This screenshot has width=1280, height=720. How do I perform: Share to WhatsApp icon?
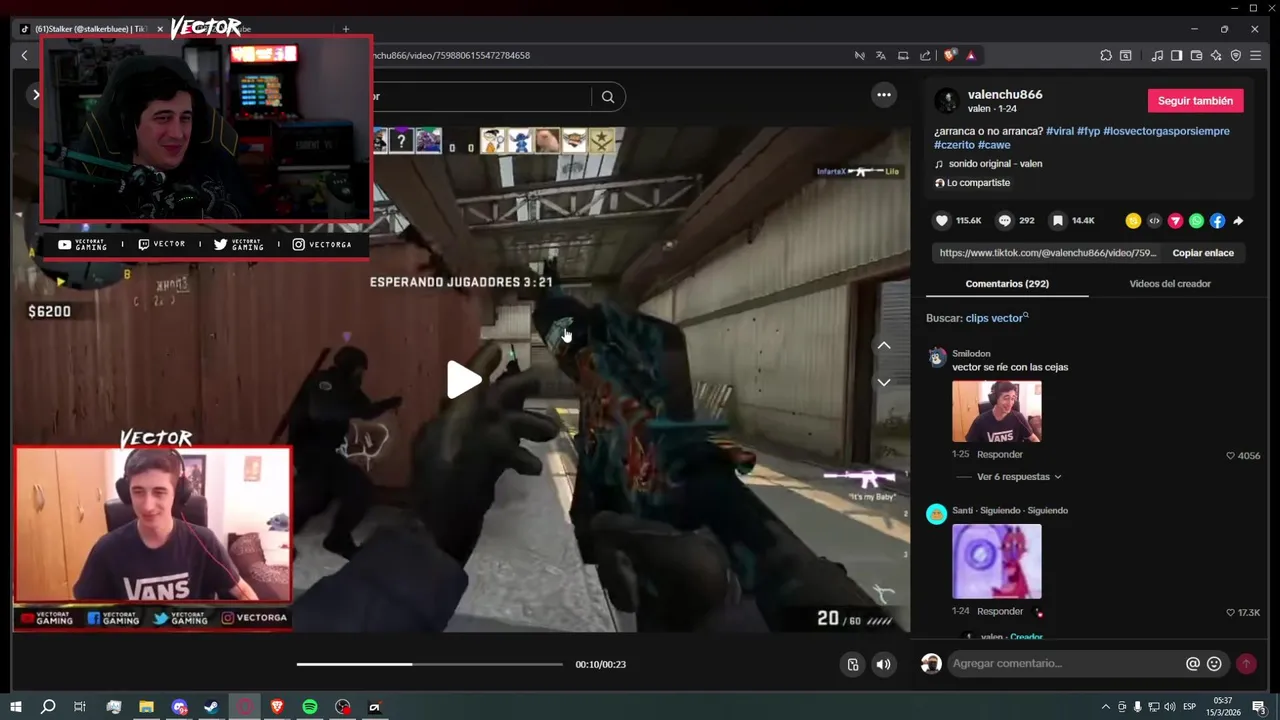click(1196, 221)
